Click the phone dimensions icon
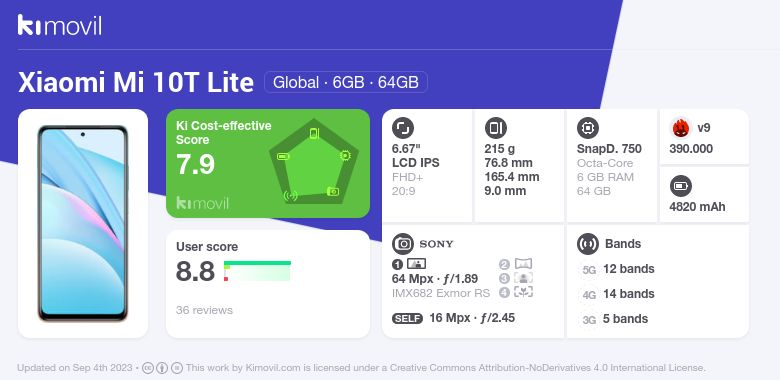 pyautogui.click(x=495, y=128)
